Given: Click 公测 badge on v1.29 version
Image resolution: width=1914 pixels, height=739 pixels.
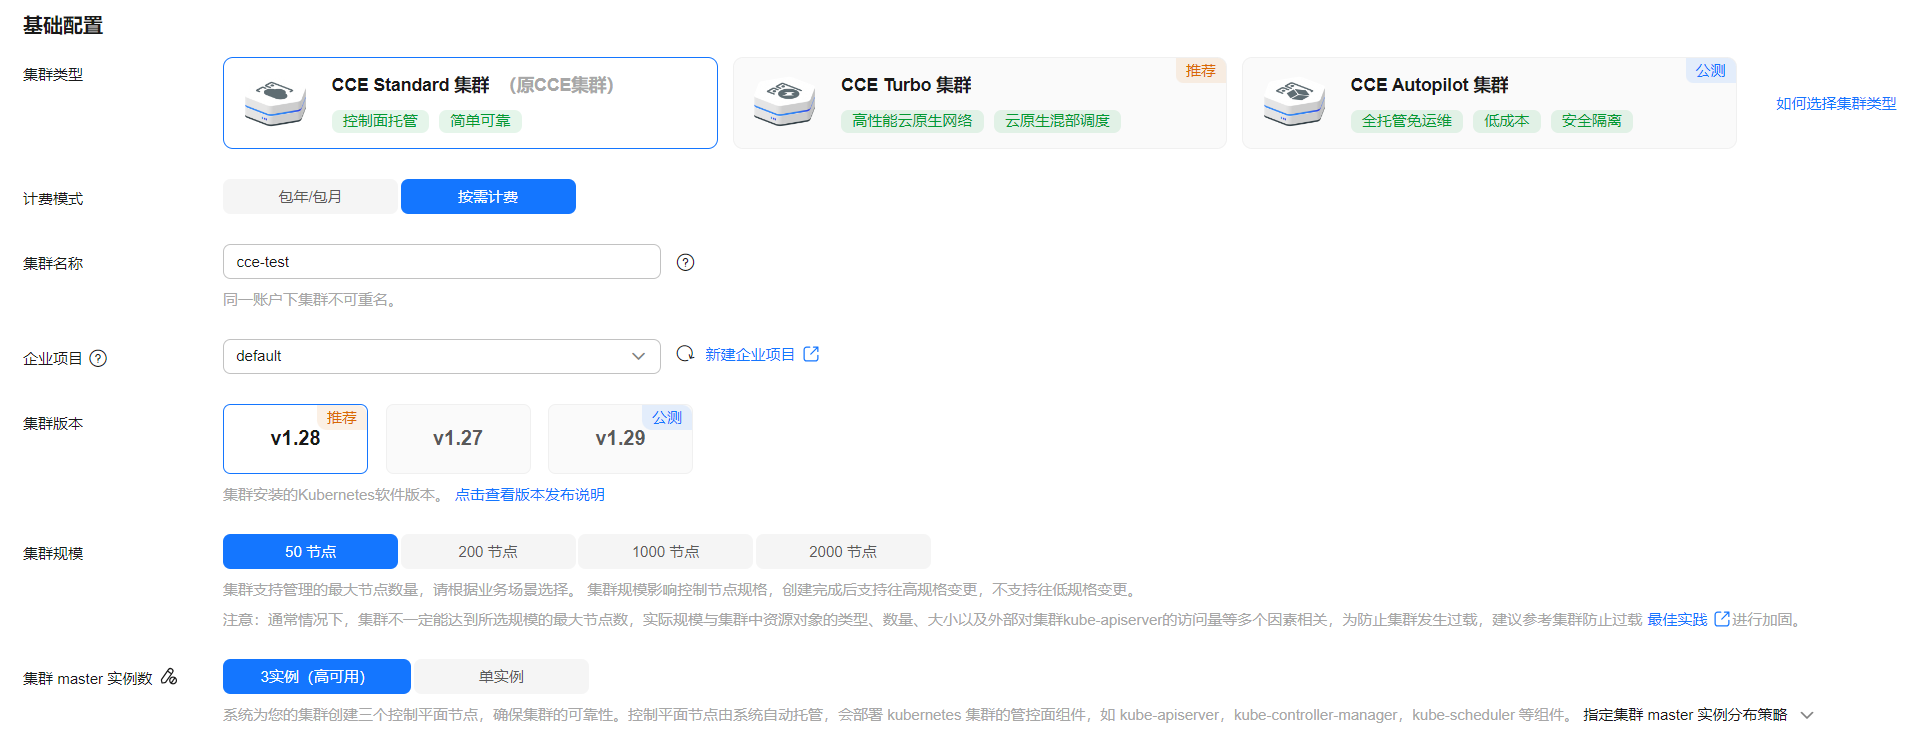Looking at the screenshot, I should coord(667,418).
